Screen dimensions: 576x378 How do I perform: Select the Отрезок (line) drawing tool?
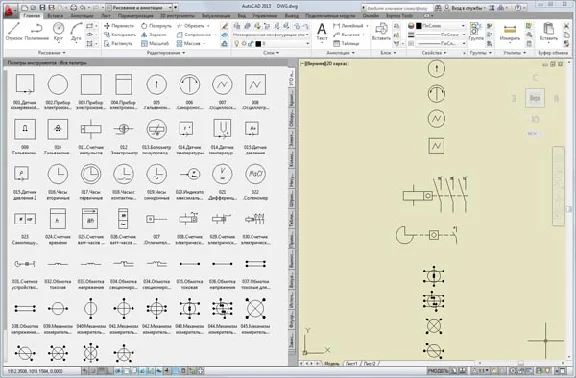14,31
